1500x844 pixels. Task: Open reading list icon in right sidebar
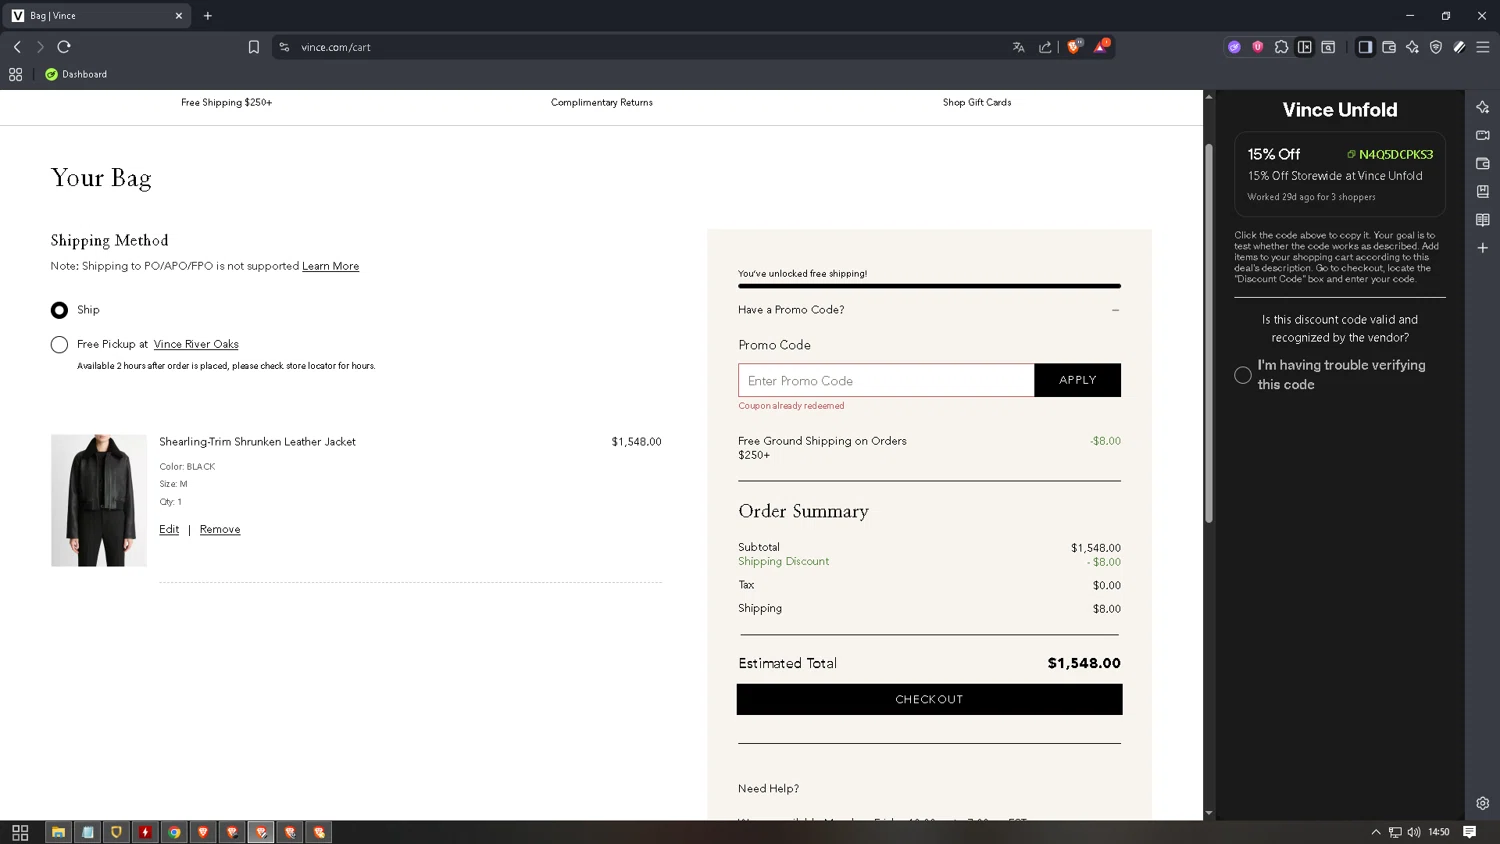coord(1483,220)
